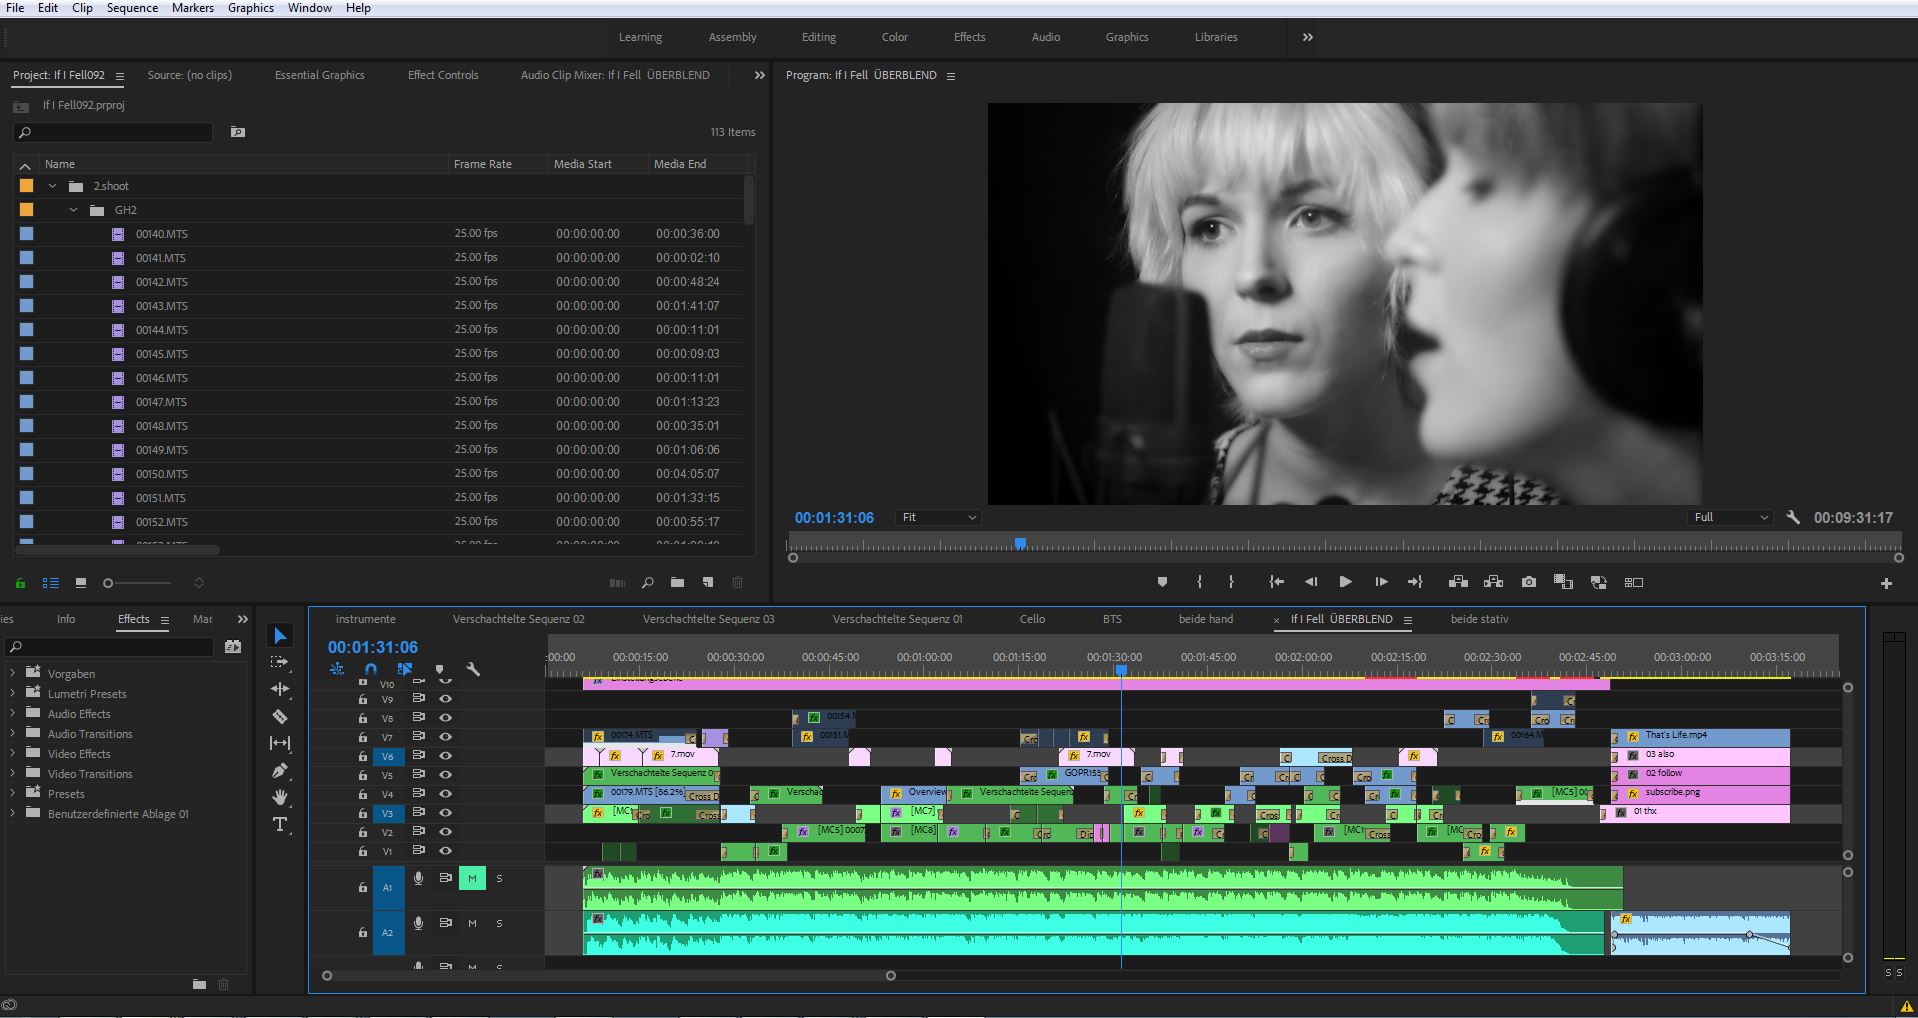The image size is (1918, 1018).
Task: Open the Verschachtelte Sequenz 02 timeline tab
Action: (518, 619)
